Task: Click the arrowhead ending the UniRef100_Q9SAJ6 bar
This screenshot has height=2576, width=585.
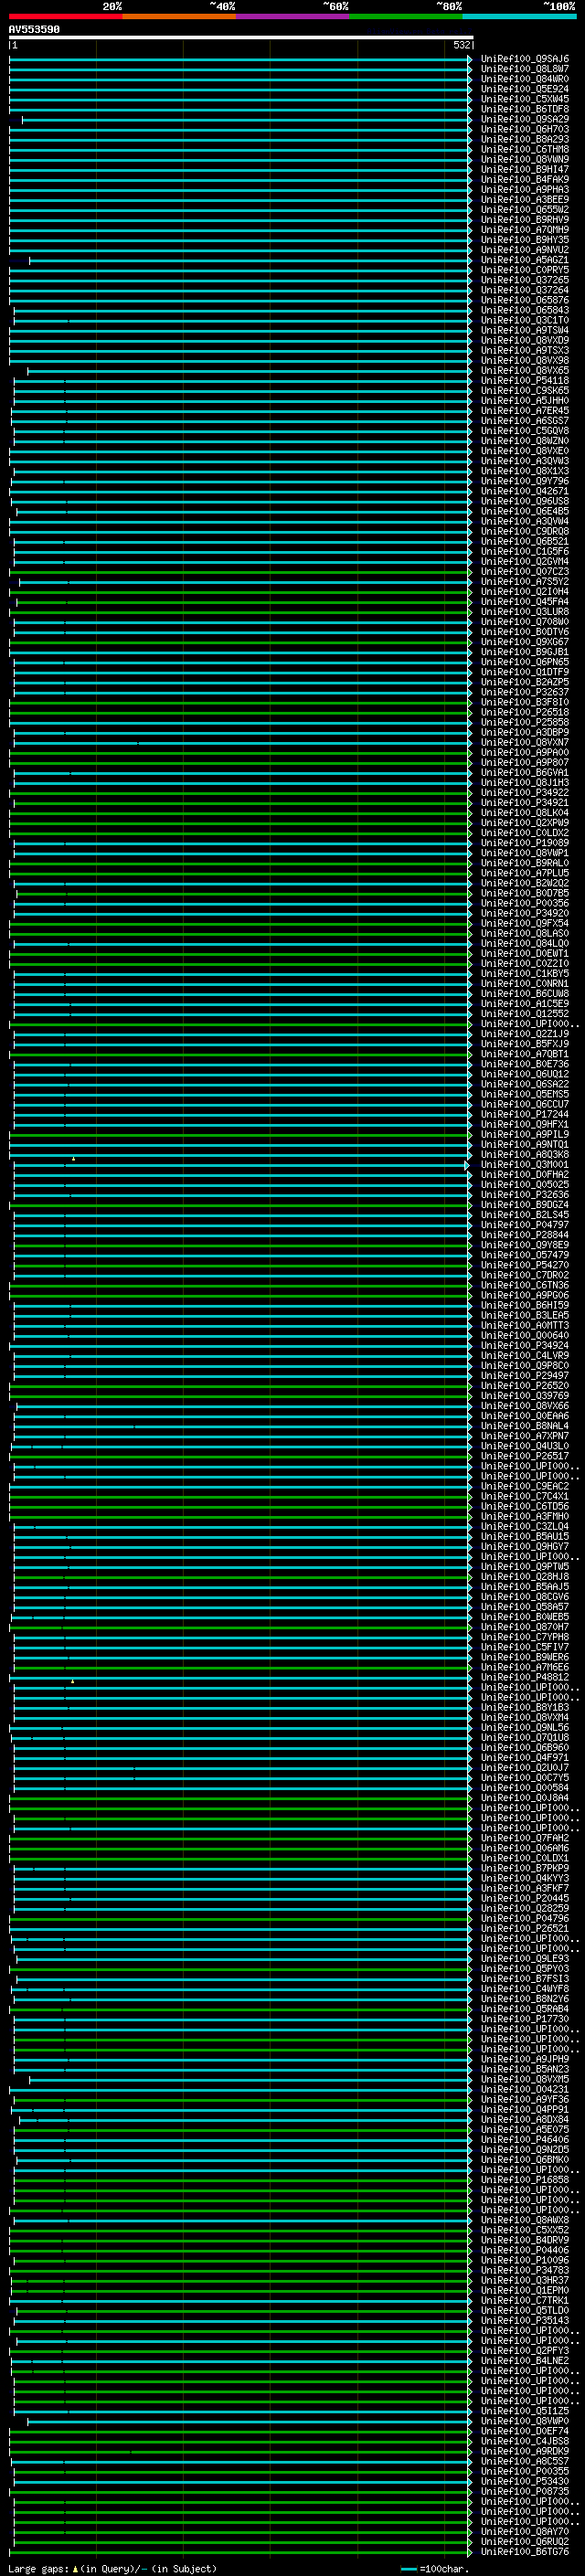Action: [x=470, y=59]
